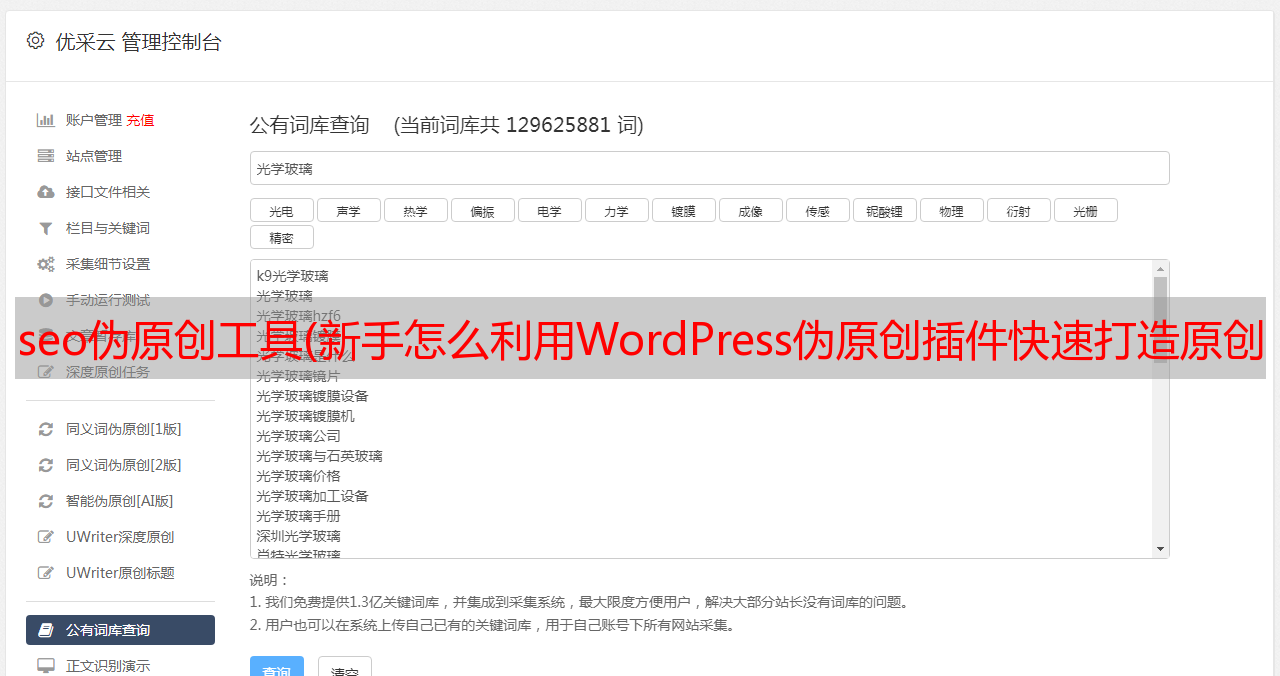
Task: Click the 铌酸锂 tag button
Action: [x=884, y=210]
